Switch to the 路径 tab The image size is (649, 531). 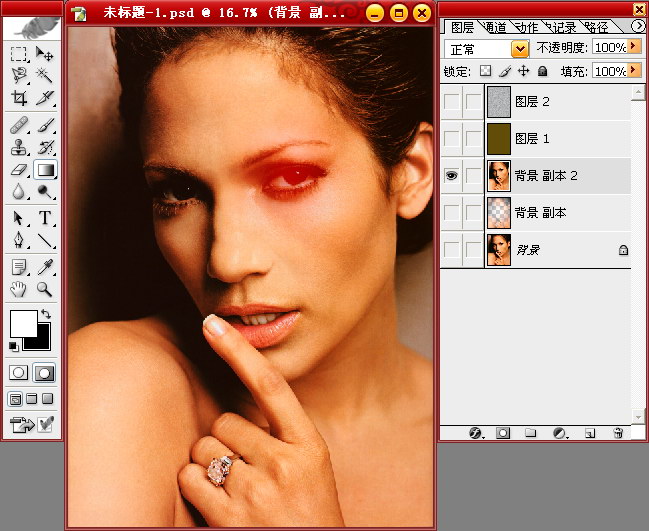click(597, 27)
